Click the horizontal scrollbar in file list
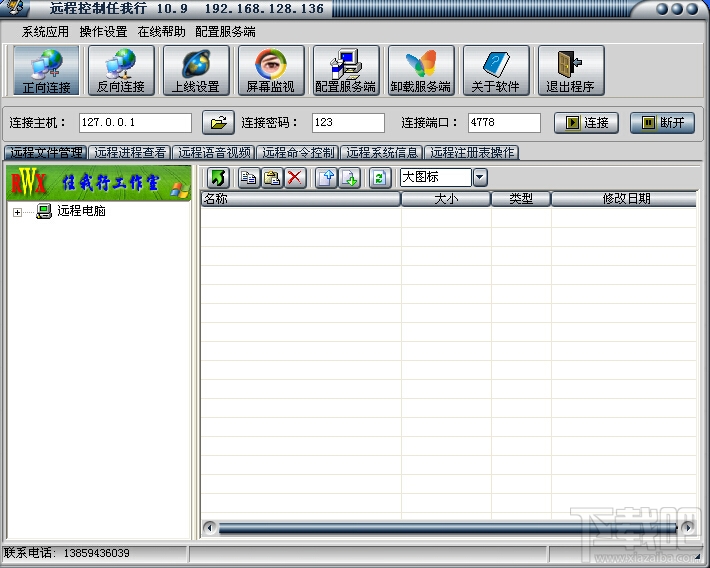Image resolution: width=710 pixels, height=568 pixels. (448, 528)
